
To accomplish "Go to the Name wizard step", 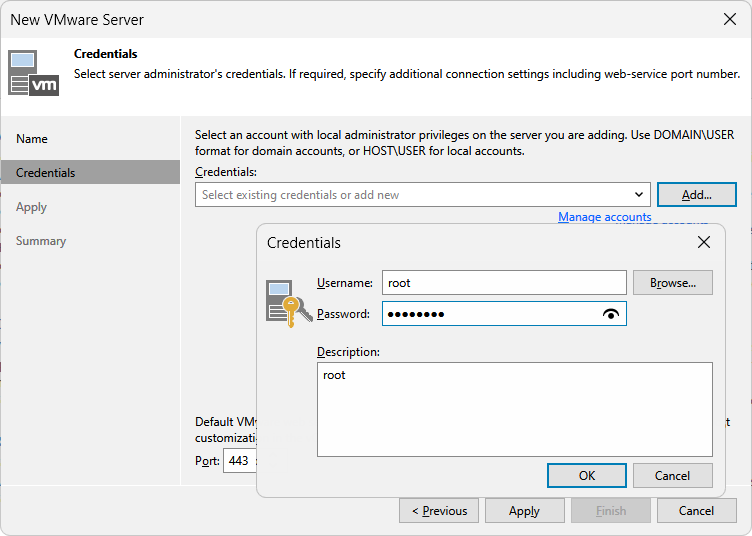I will [x=32, y=139].
